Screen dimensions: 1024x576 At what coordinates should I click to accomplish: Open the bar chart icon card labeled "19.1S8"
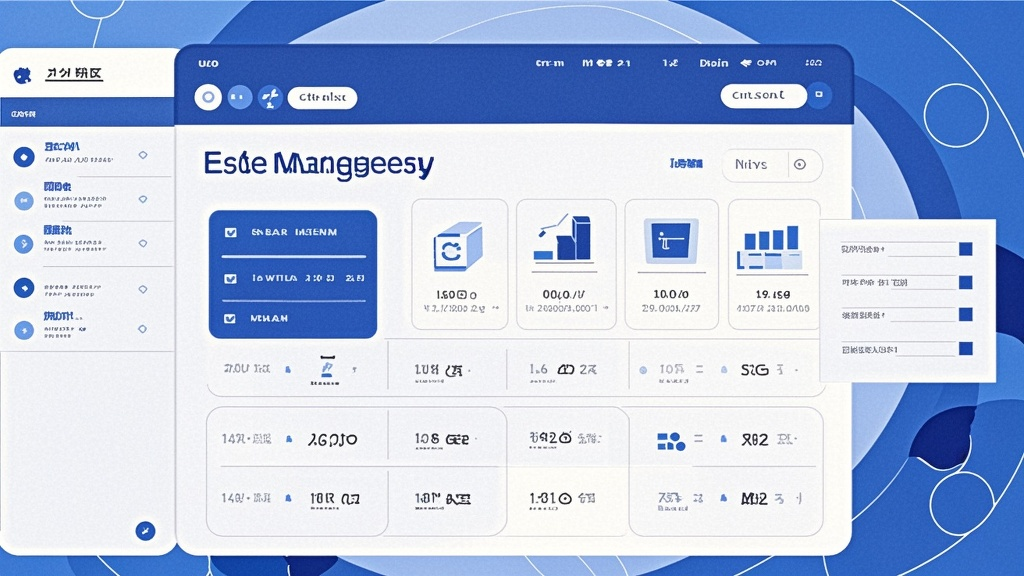point(774,264)
